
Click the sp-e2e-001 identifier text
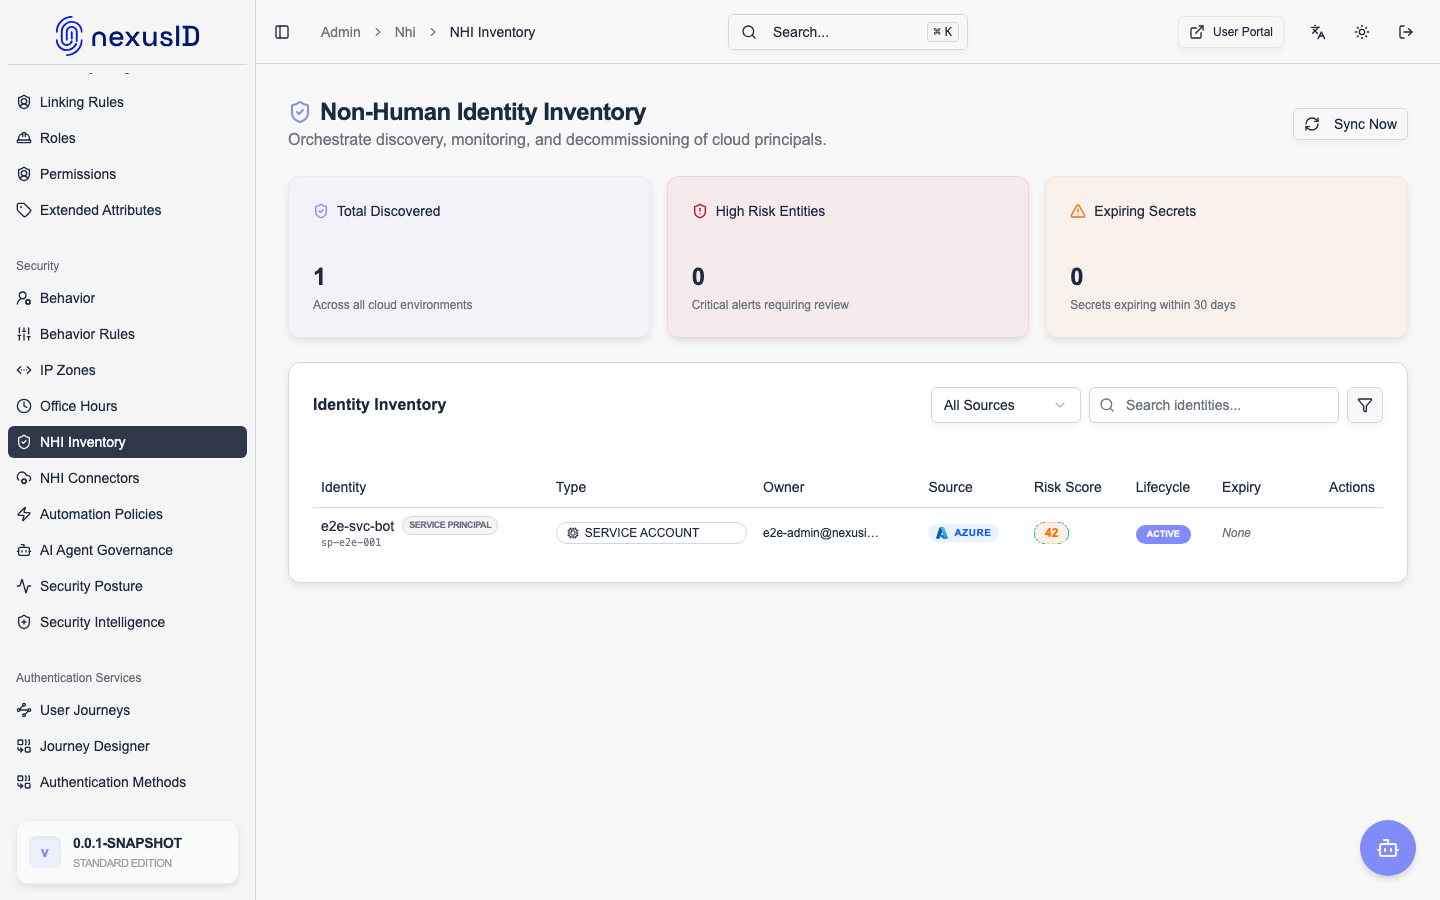(351, 543)
